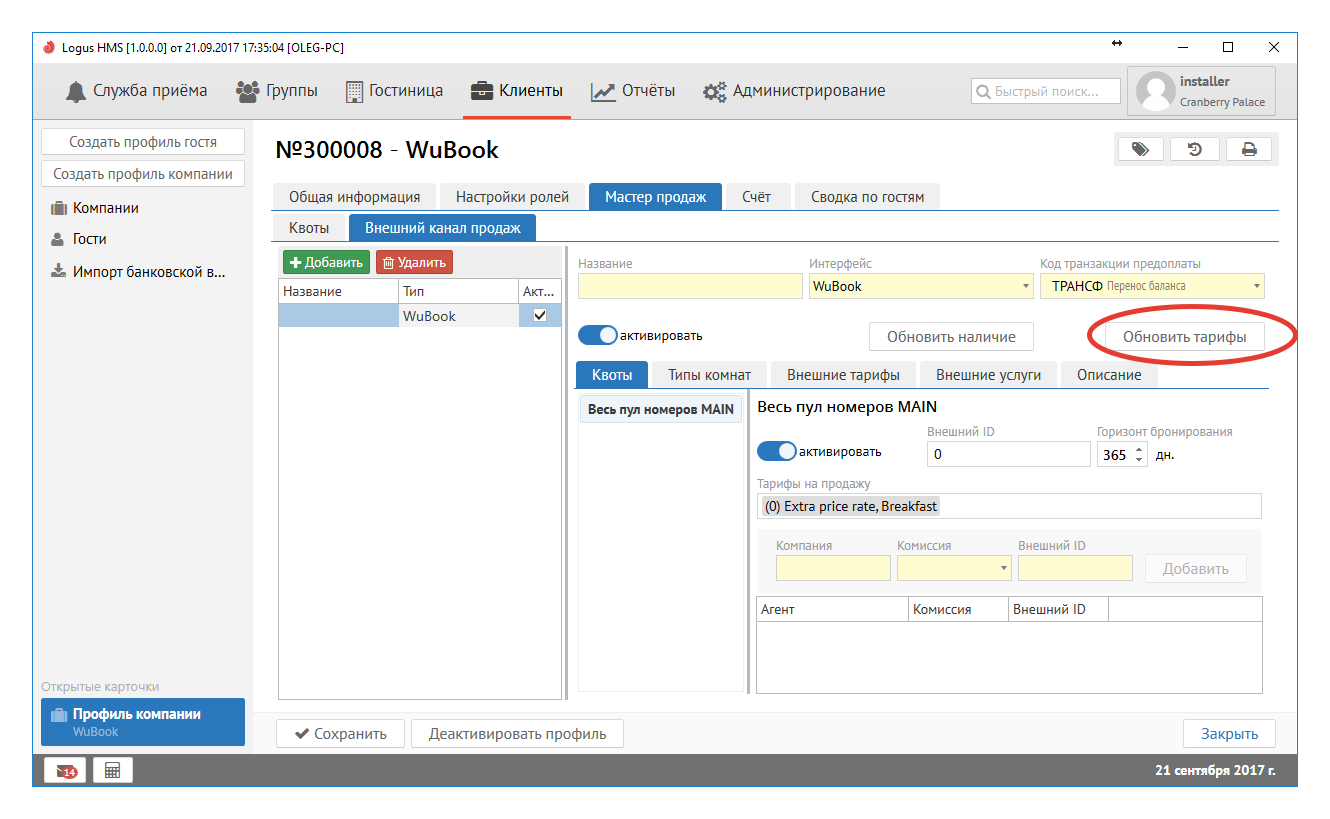Select Квоты tab beside Типы комнат
The height and width of the screenshot is (819, 1330).
[x=612, y=375]
